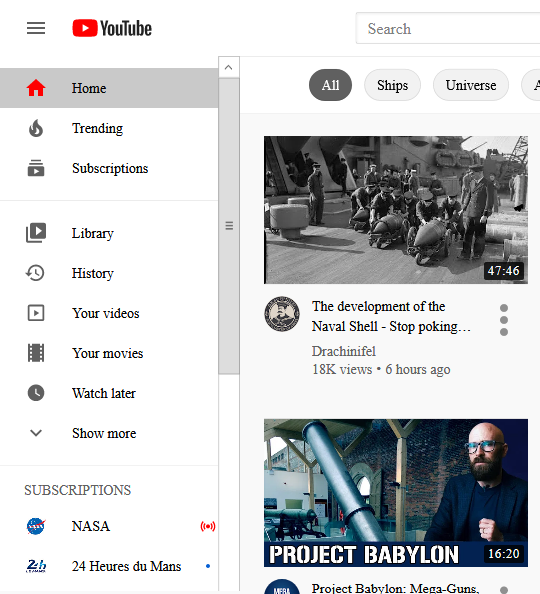Click the red Home icon
The image size is (540, 594).
click(x=36, y=88)
